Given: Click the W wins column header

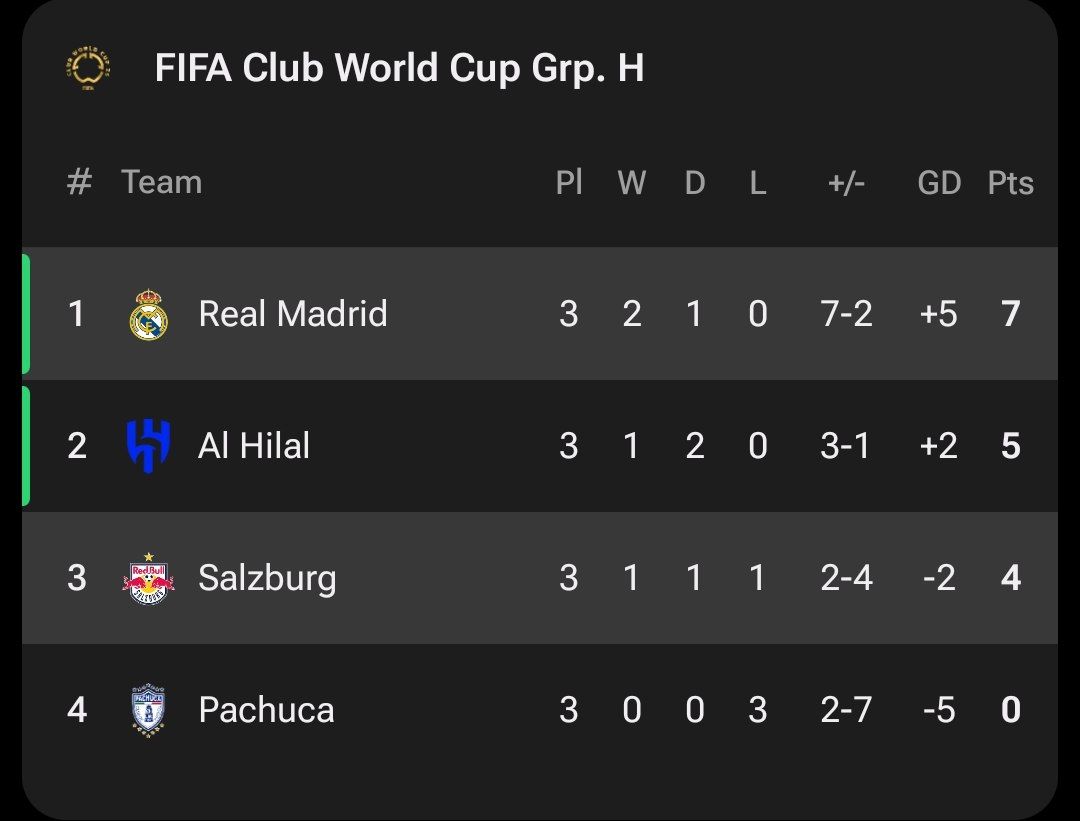Looking at the screenshot, I should pyautogui.click(x=632, y=183).
